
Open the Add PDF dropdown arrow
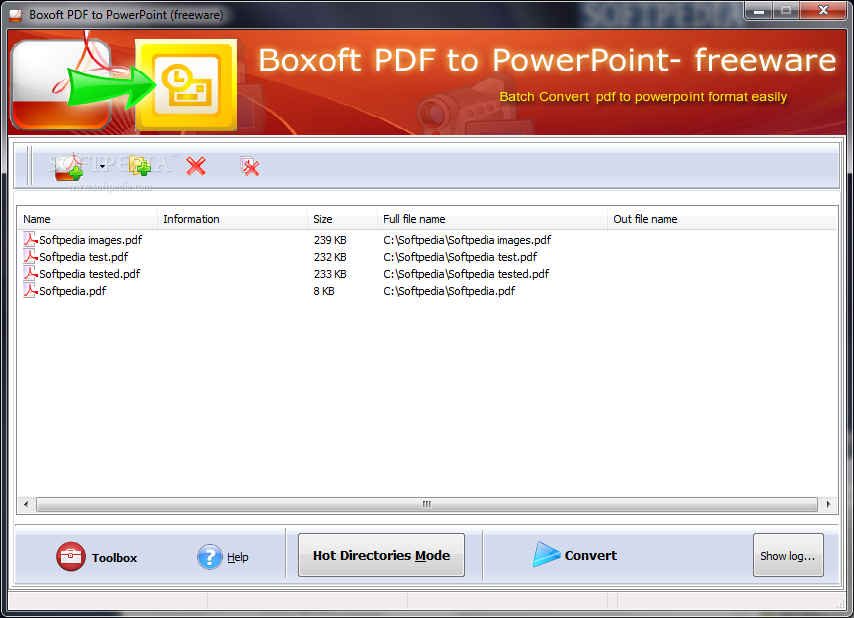102,167
